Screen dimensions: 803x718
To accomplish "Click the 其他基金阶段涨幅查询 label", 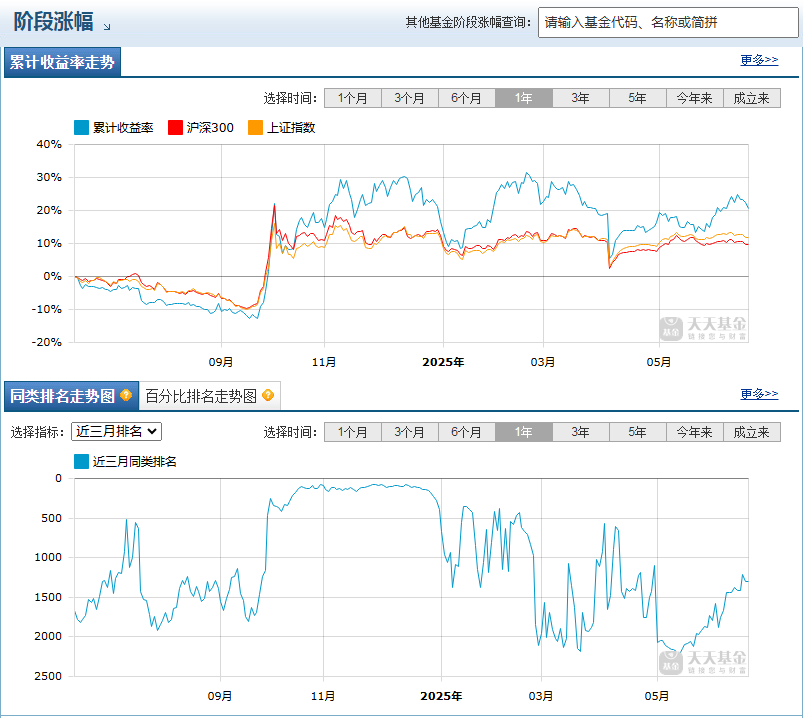I will 469,23.
